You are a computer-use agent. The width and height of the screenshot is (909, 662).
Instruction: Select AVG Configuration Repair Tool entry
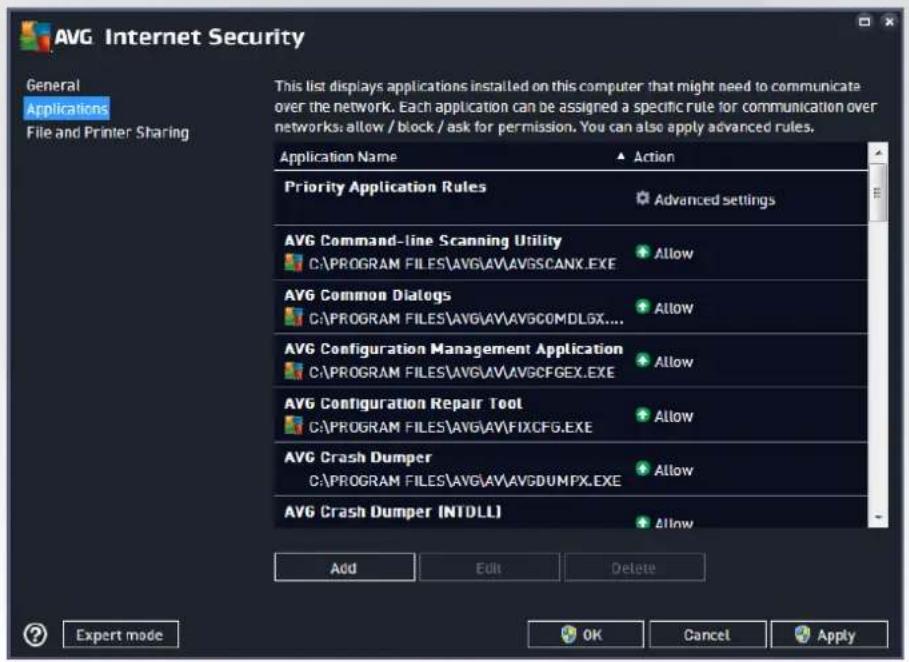pyautogui.click(x=570, y=415)
